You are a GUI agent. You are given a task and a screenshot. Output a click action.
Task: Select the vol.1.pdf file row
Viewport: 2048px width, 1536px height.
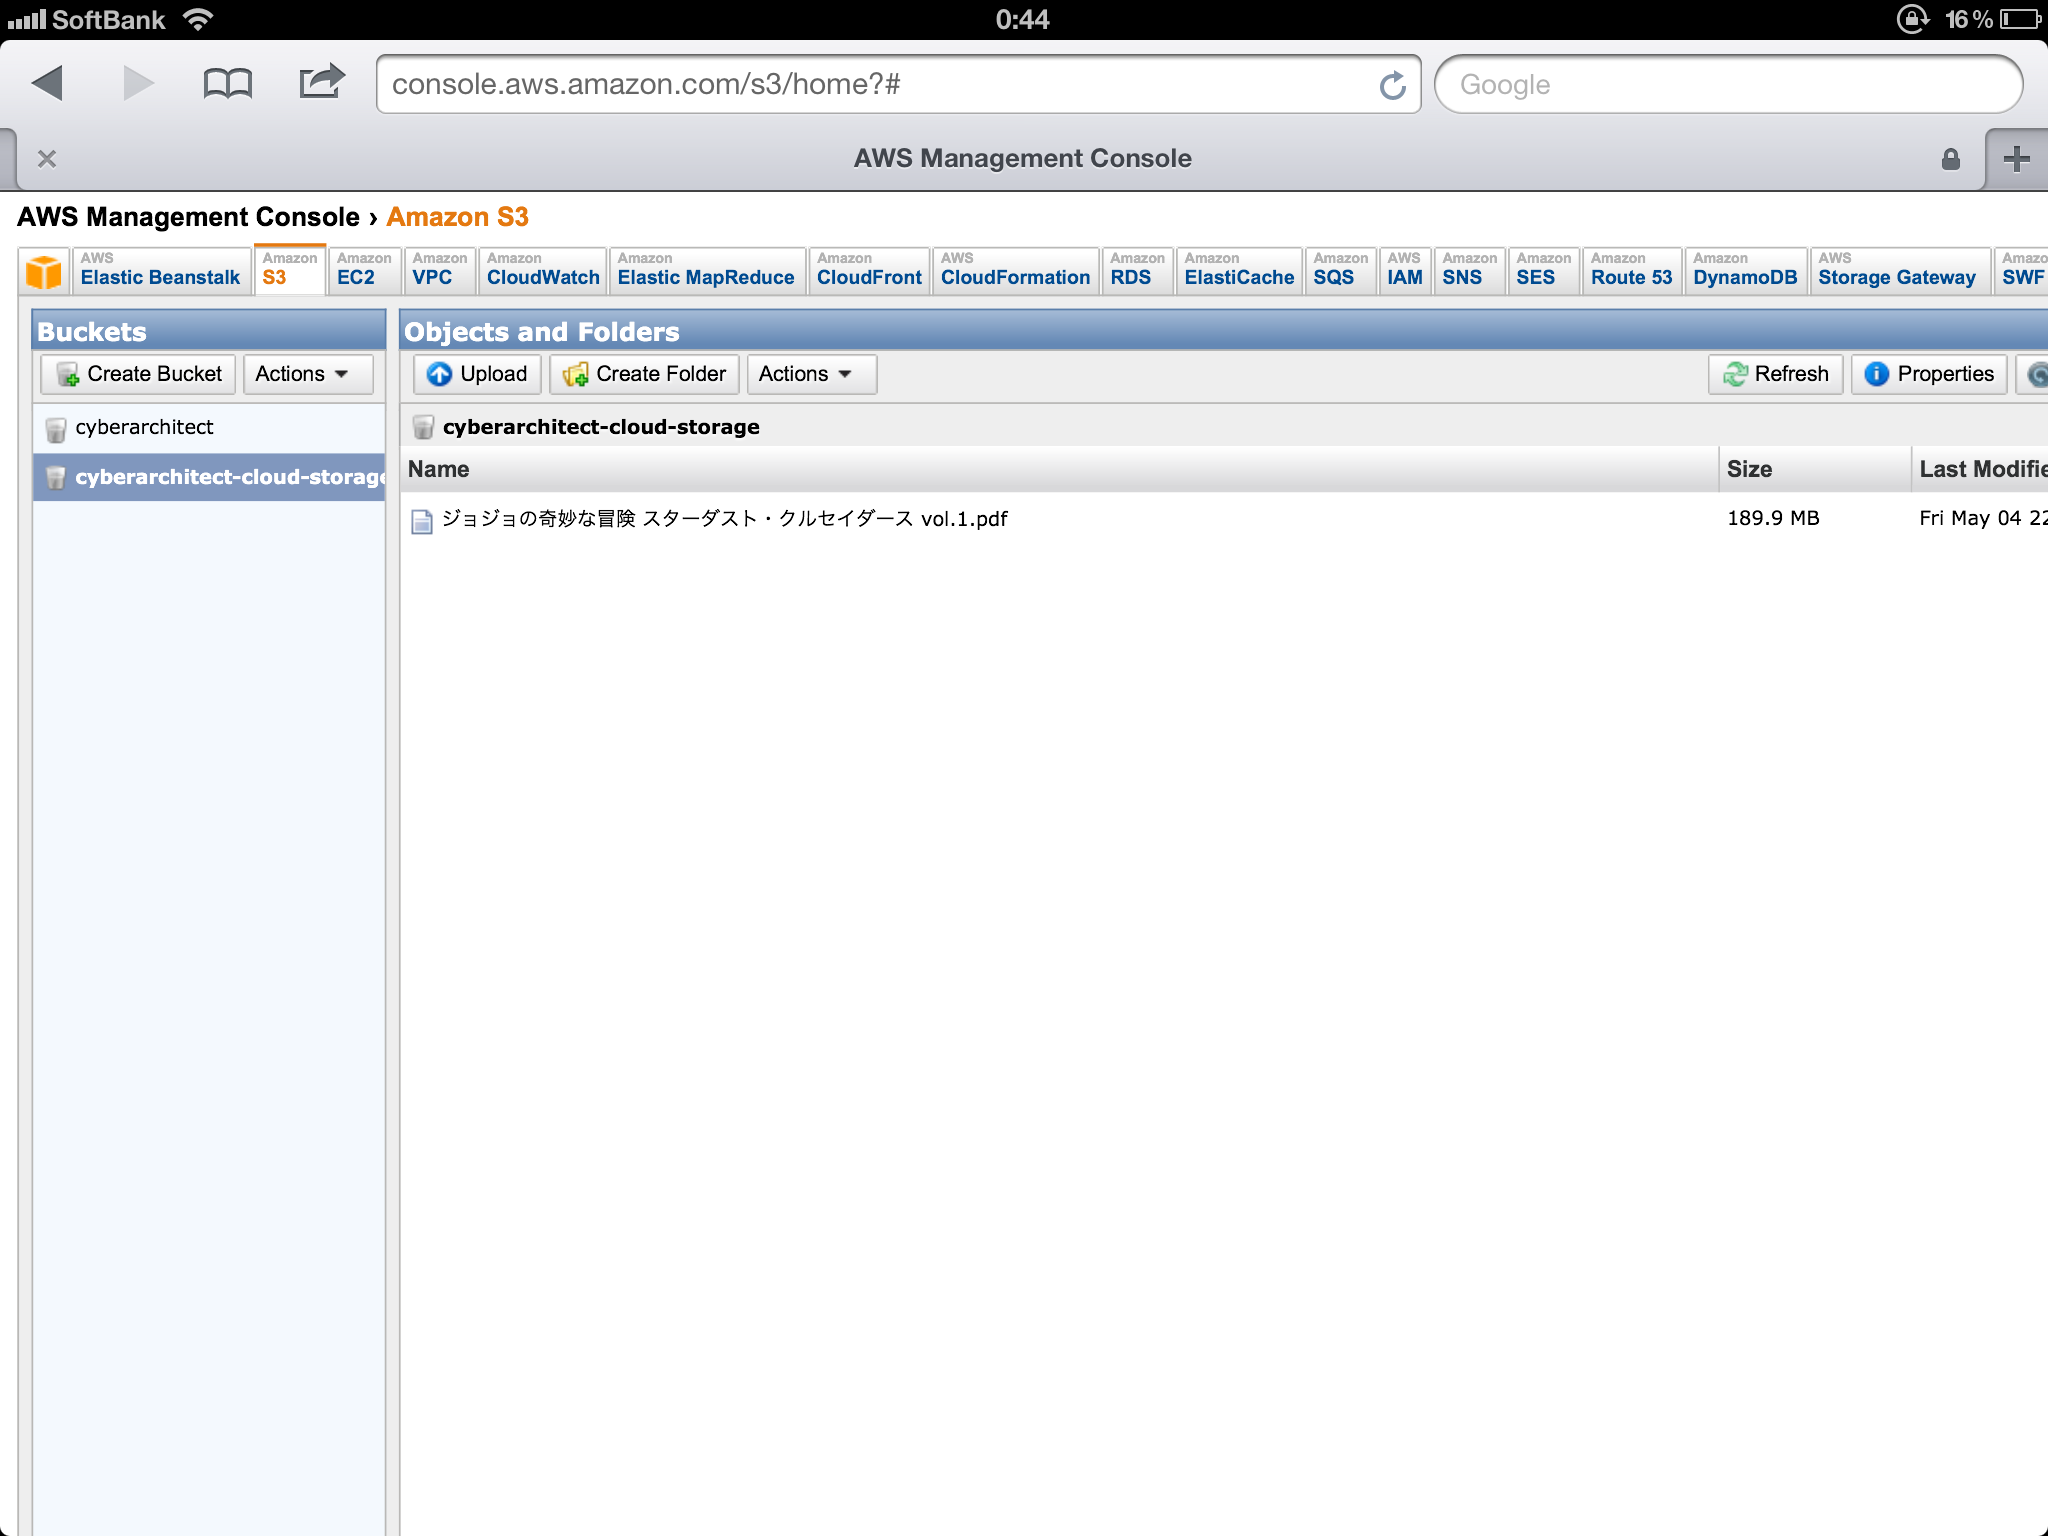pos(1224,519)
